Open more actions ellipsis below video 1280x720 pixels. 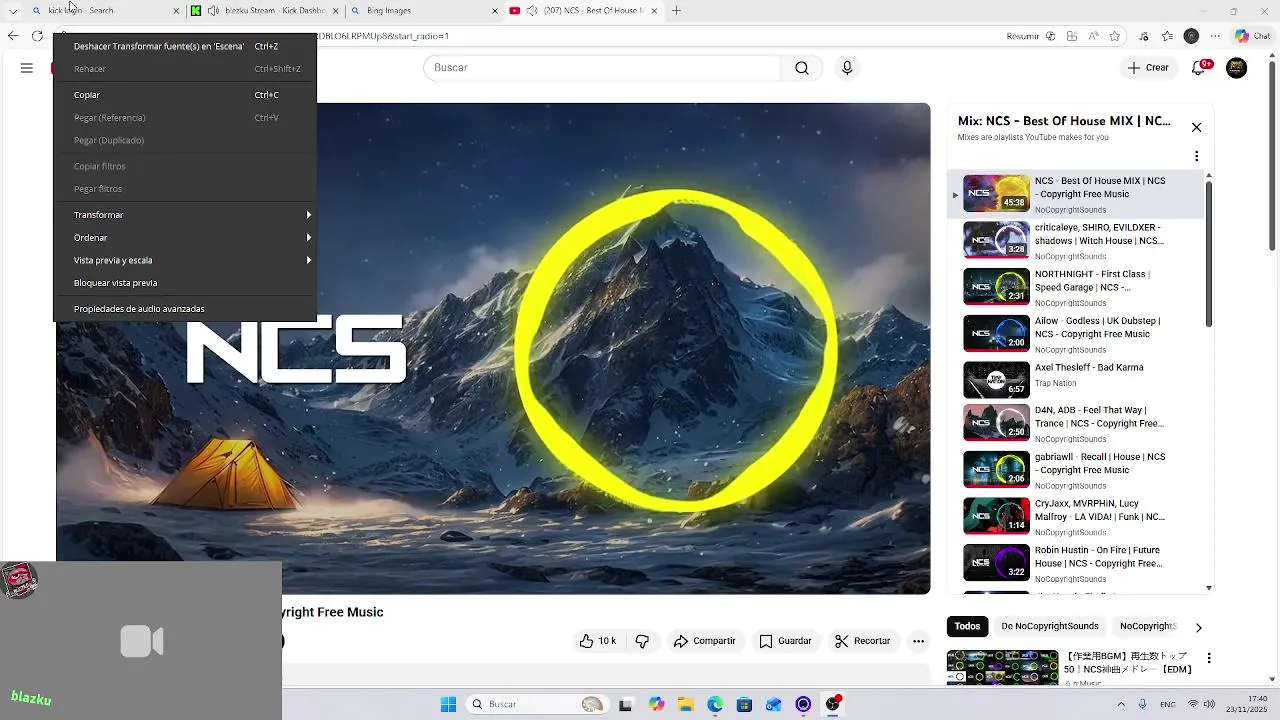pos(918,641)
